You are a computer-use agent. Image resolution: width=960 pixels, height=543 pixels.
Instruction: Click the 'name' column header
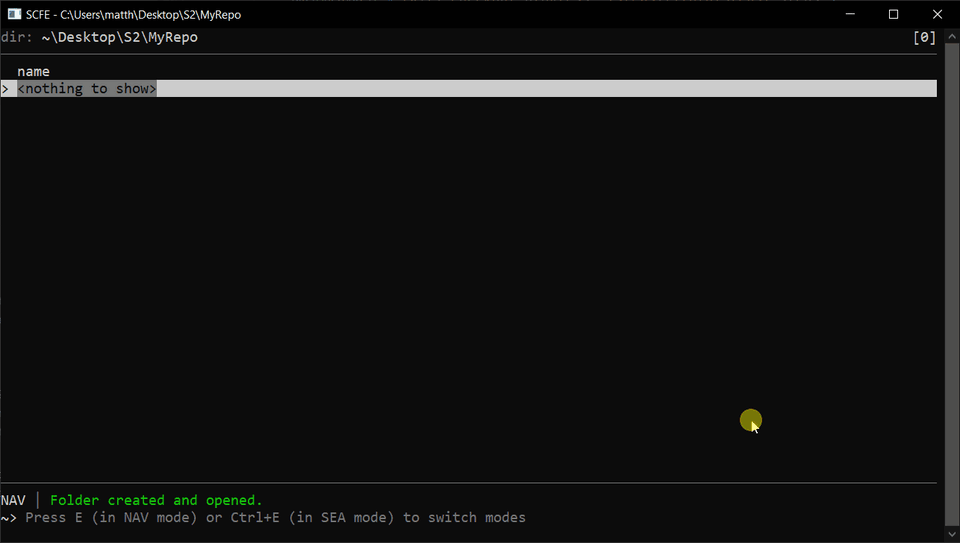click(x=33, y=72)
